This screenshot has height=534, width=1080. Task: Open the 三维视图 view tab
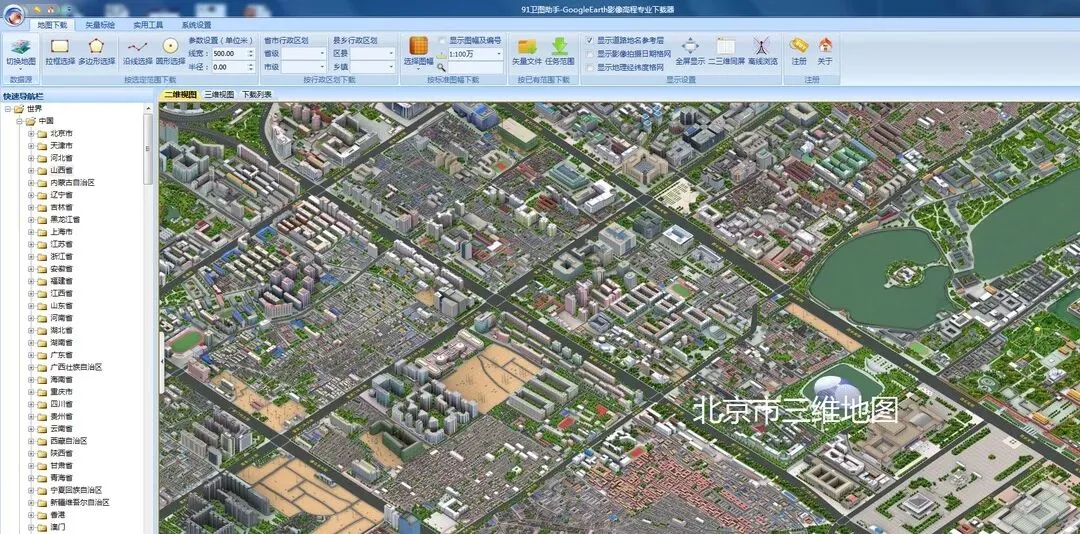(219, 94)
